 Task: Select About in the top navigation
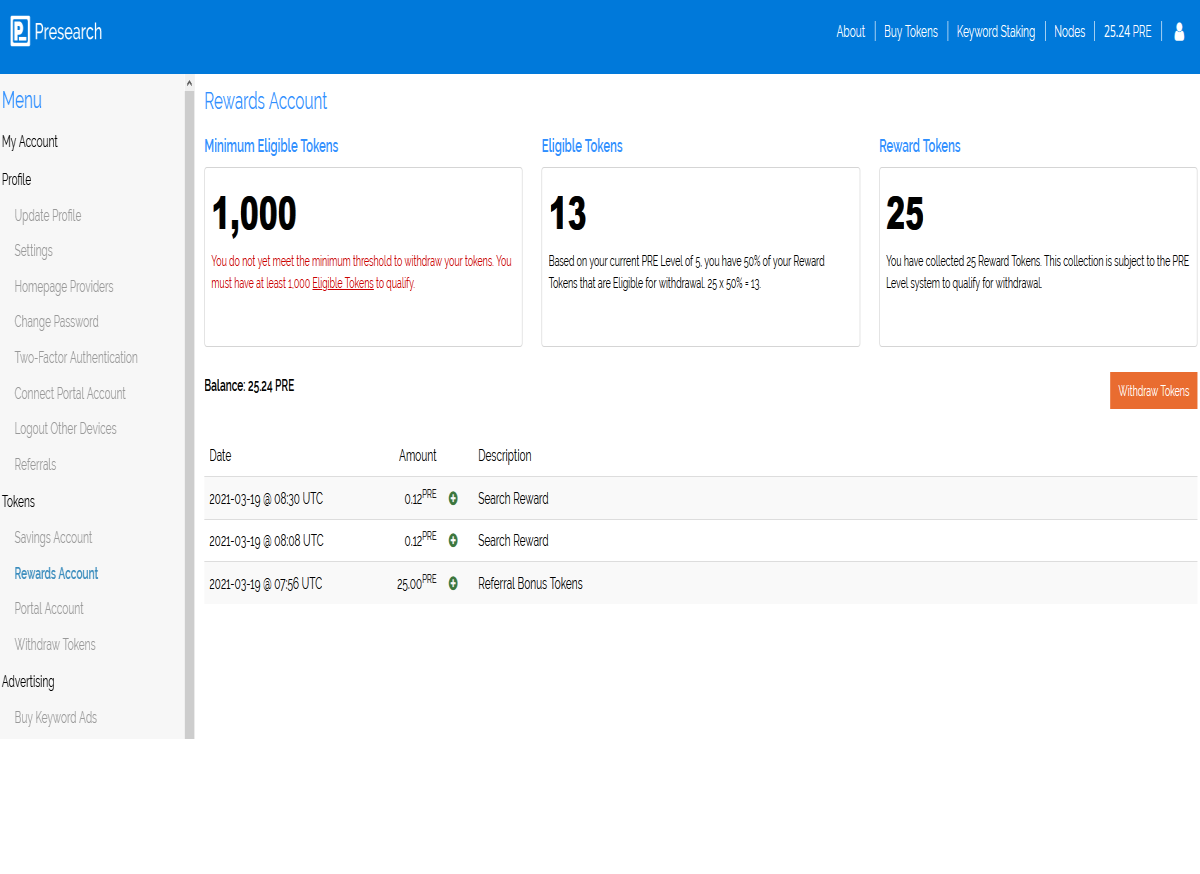(850, 31)
